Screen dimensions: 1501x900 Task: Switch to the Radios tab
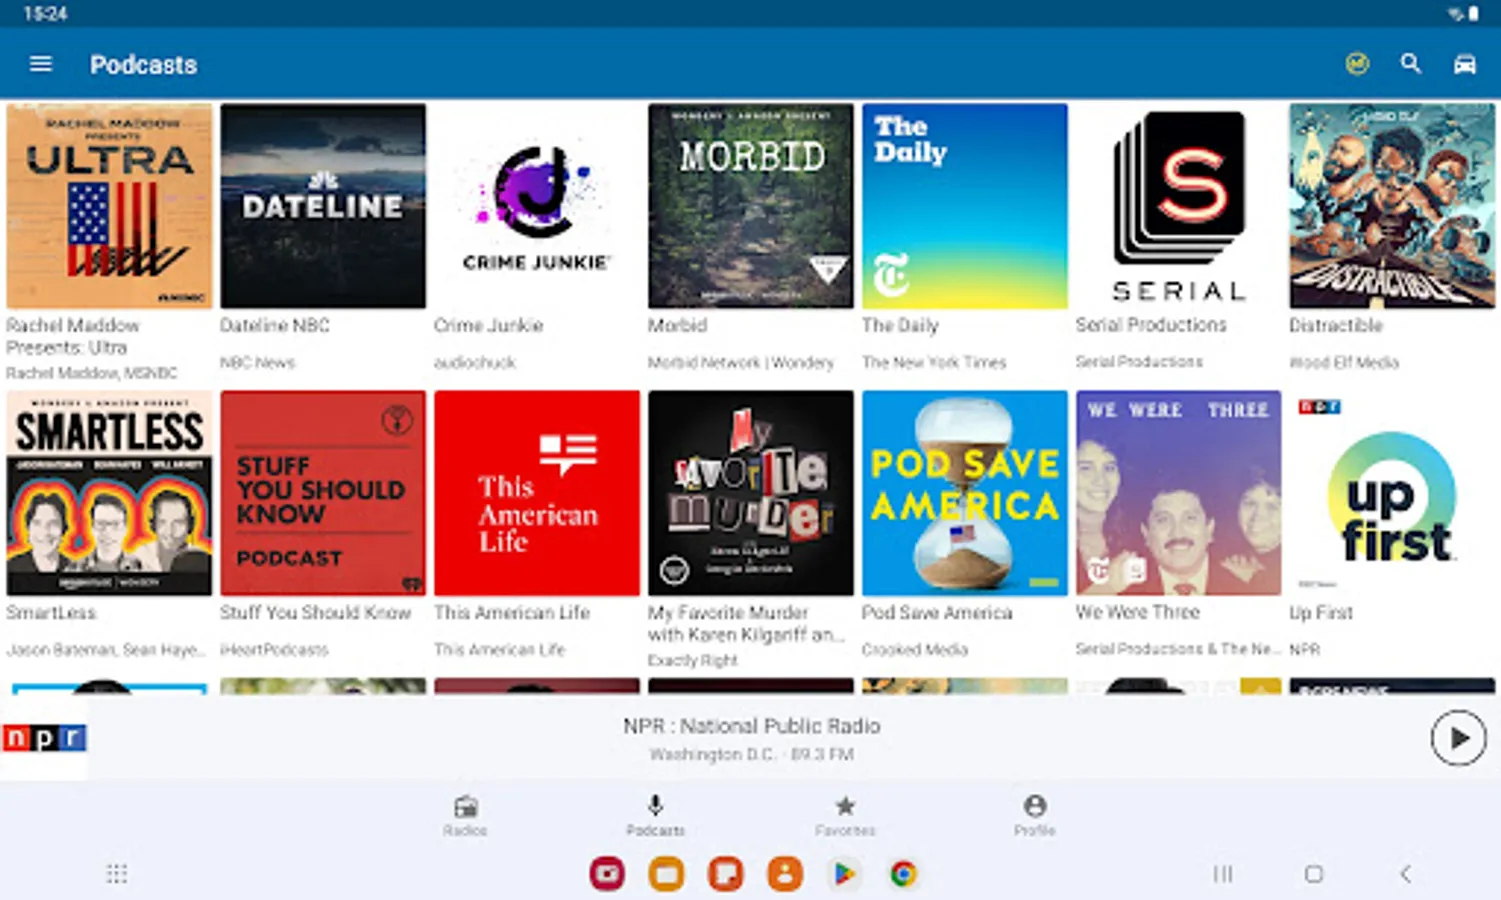[465, 815]
